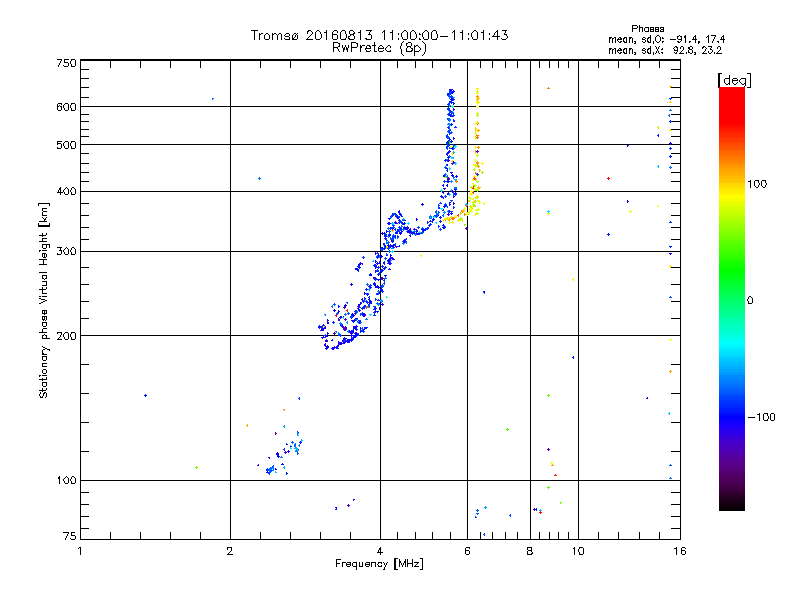Image resolution: width=800 pixels, height=600 pixels.
Task: Click the colorbar '100' tick label
Action: [757, 184]
